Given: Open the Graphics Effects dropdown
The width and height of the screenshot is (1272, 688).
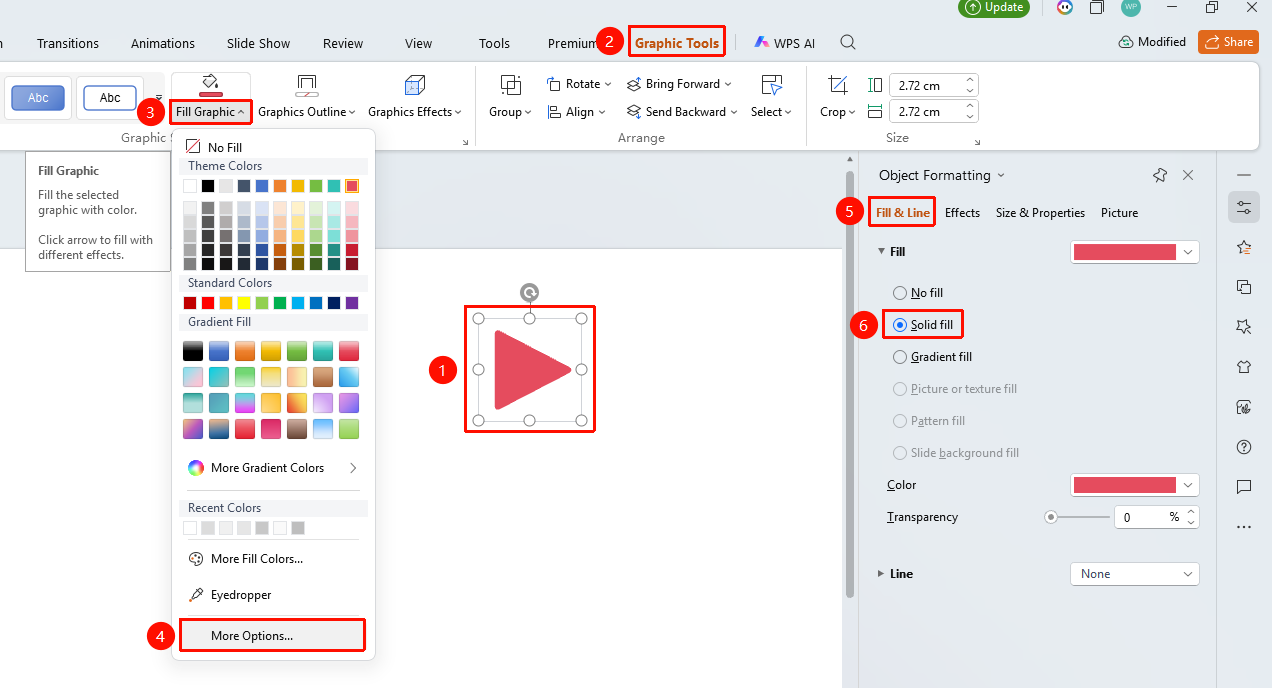Looking at the screenshot, I should point(415,112).
